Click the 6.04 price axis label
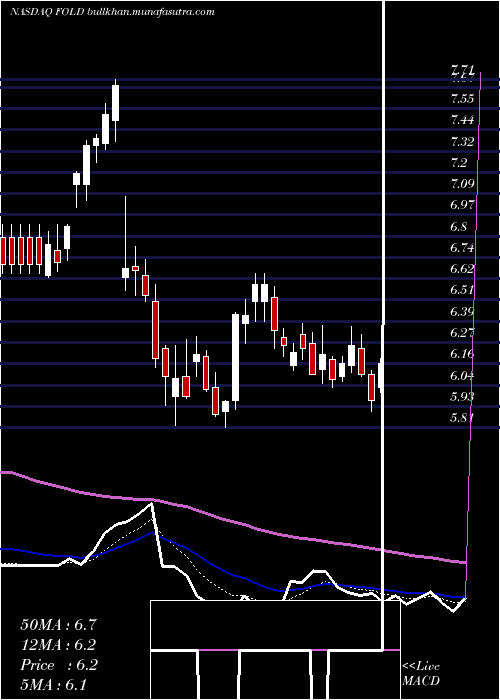 tap(462, 375)
